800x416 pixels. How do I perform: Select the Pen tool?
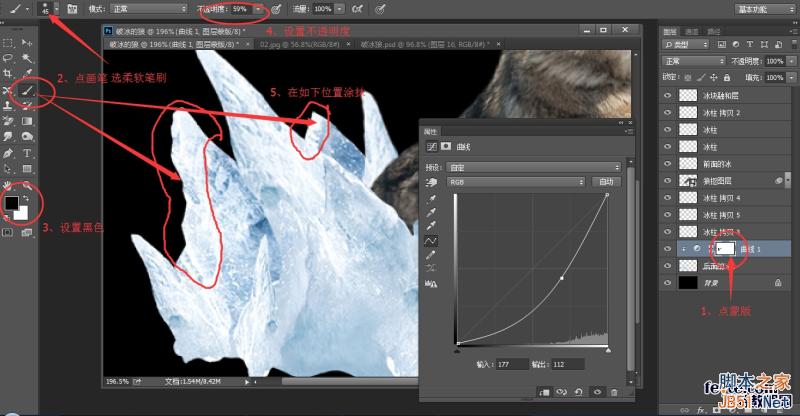click(8, 153)
